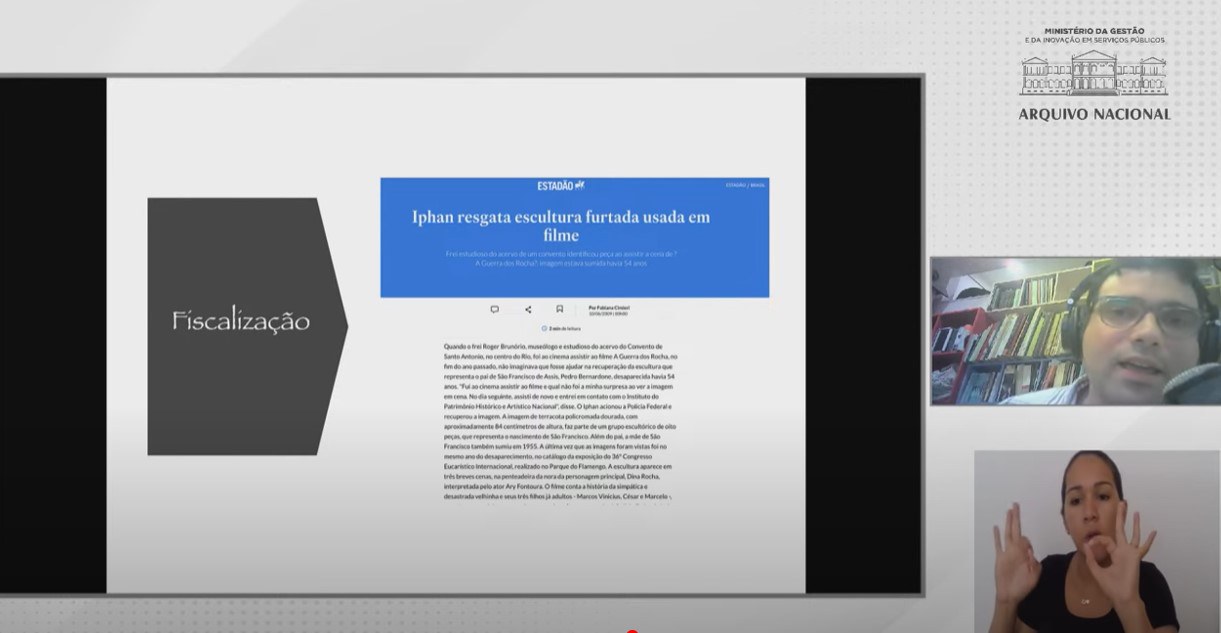Click the article subheadline under the title

click(561, 258)
